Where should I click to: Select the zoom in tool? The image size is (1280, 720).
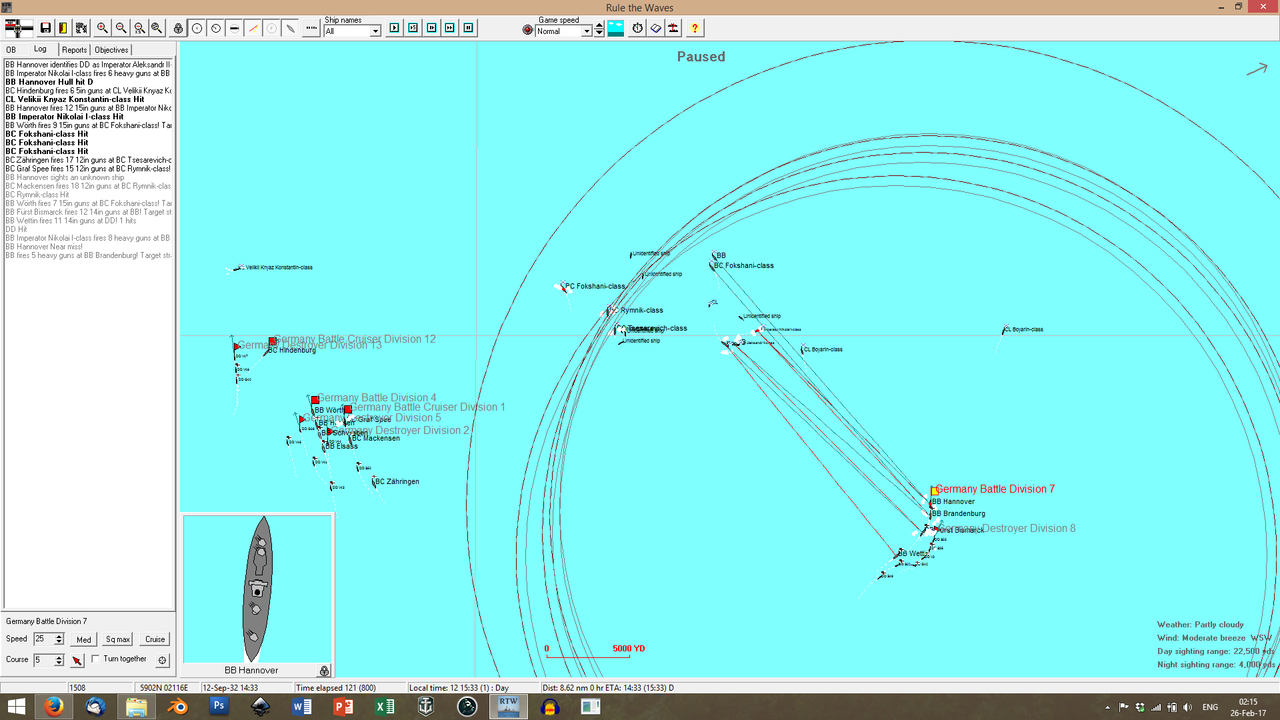click(103, 28)
